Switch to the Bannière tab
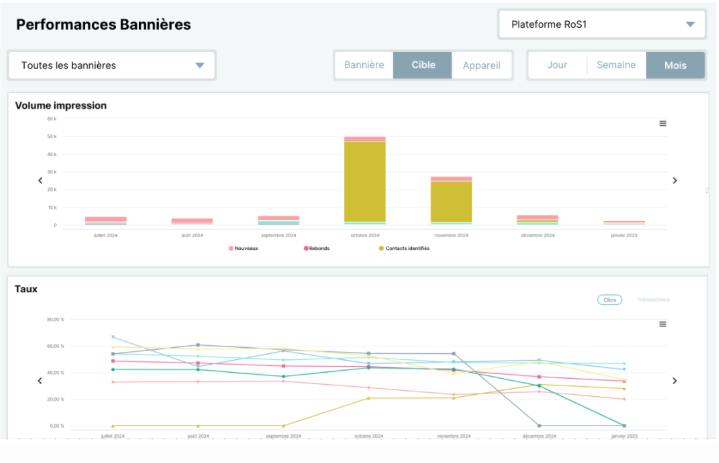The image size is (719, 463). coord(364,65)
